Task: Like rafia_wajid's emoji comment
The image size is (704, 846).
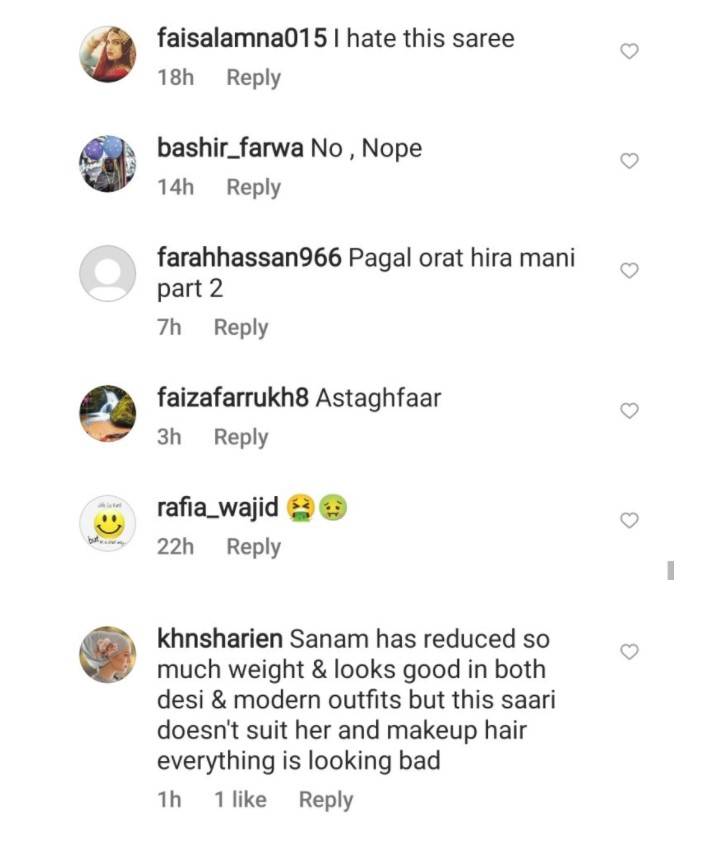Action: (629, 520)
